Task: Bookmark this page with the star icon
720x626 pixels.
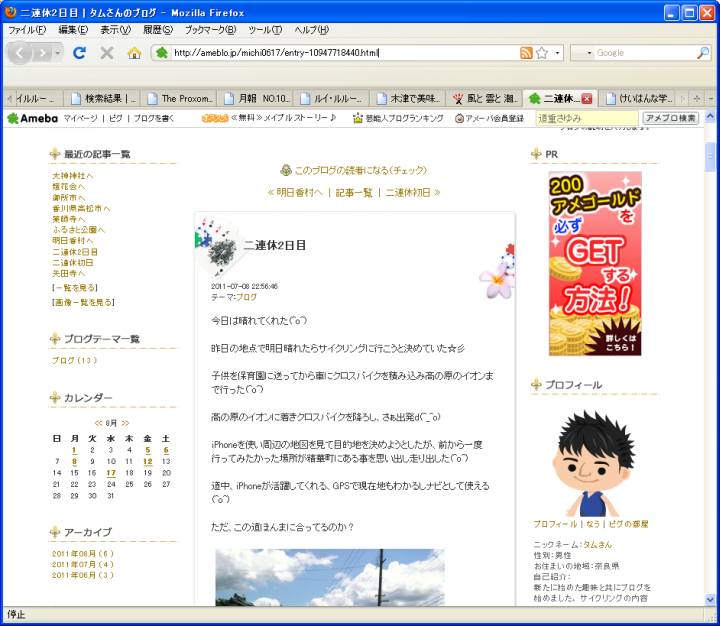Action: click(x=542, y=53)
